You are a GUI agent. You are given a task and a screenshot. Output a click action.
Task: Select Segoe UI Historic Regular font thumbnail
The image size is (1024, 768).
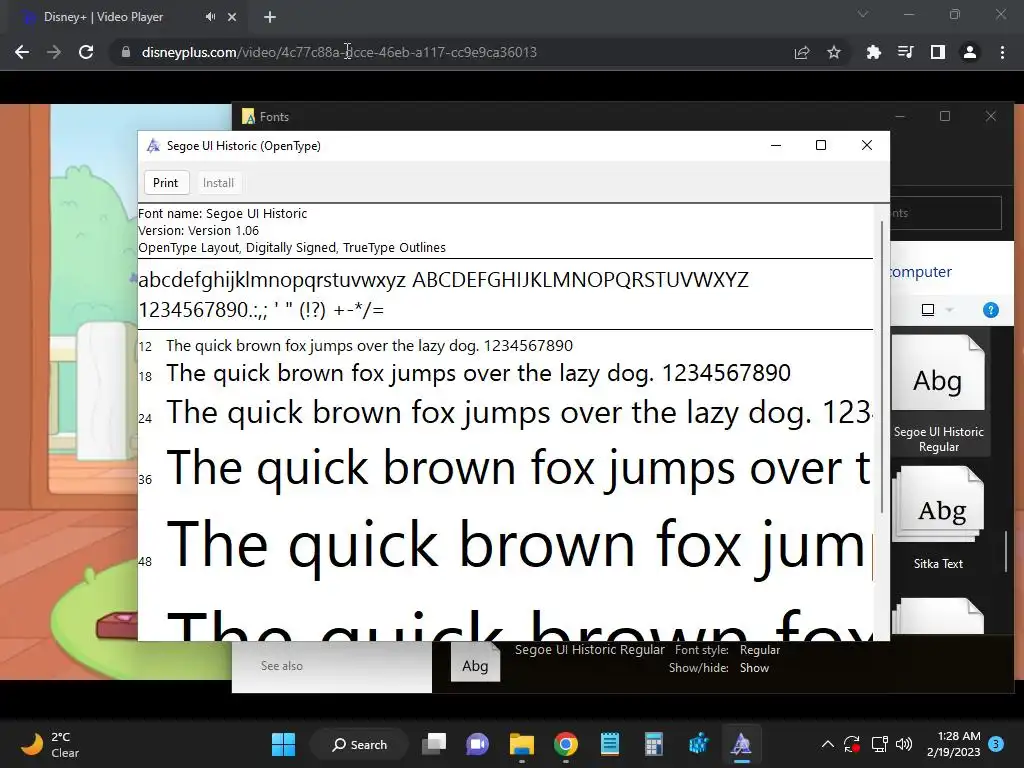tap(939, 394)
